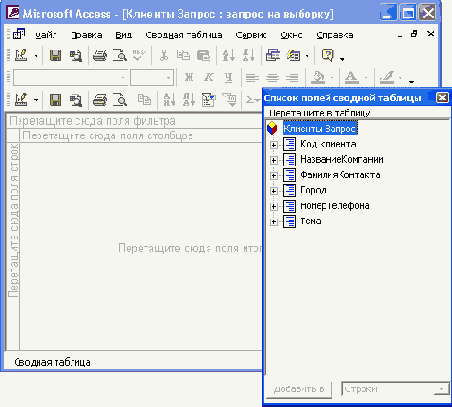The image size is (452, 407).
Task: Open the Вид menu
Action: [124, 35]
